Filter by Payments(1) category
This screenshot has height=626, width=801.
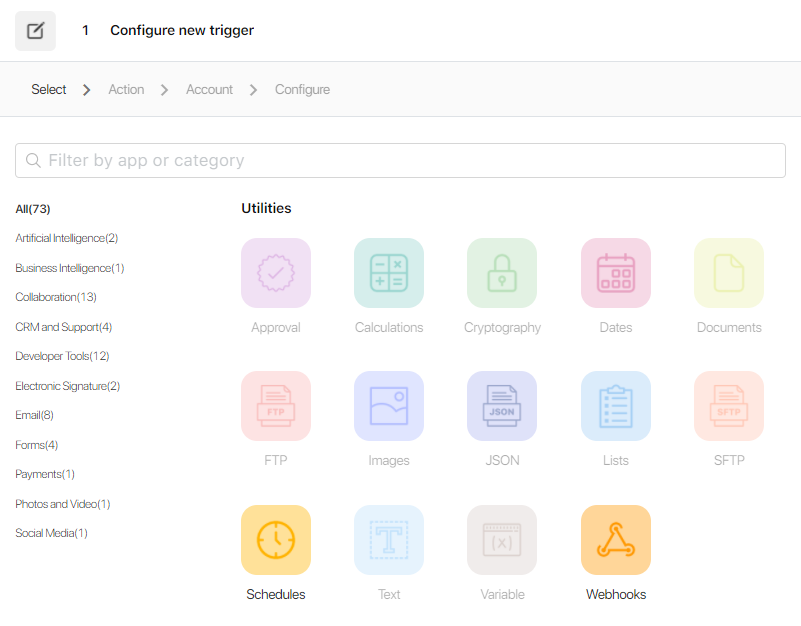click(x=45, y=474)
